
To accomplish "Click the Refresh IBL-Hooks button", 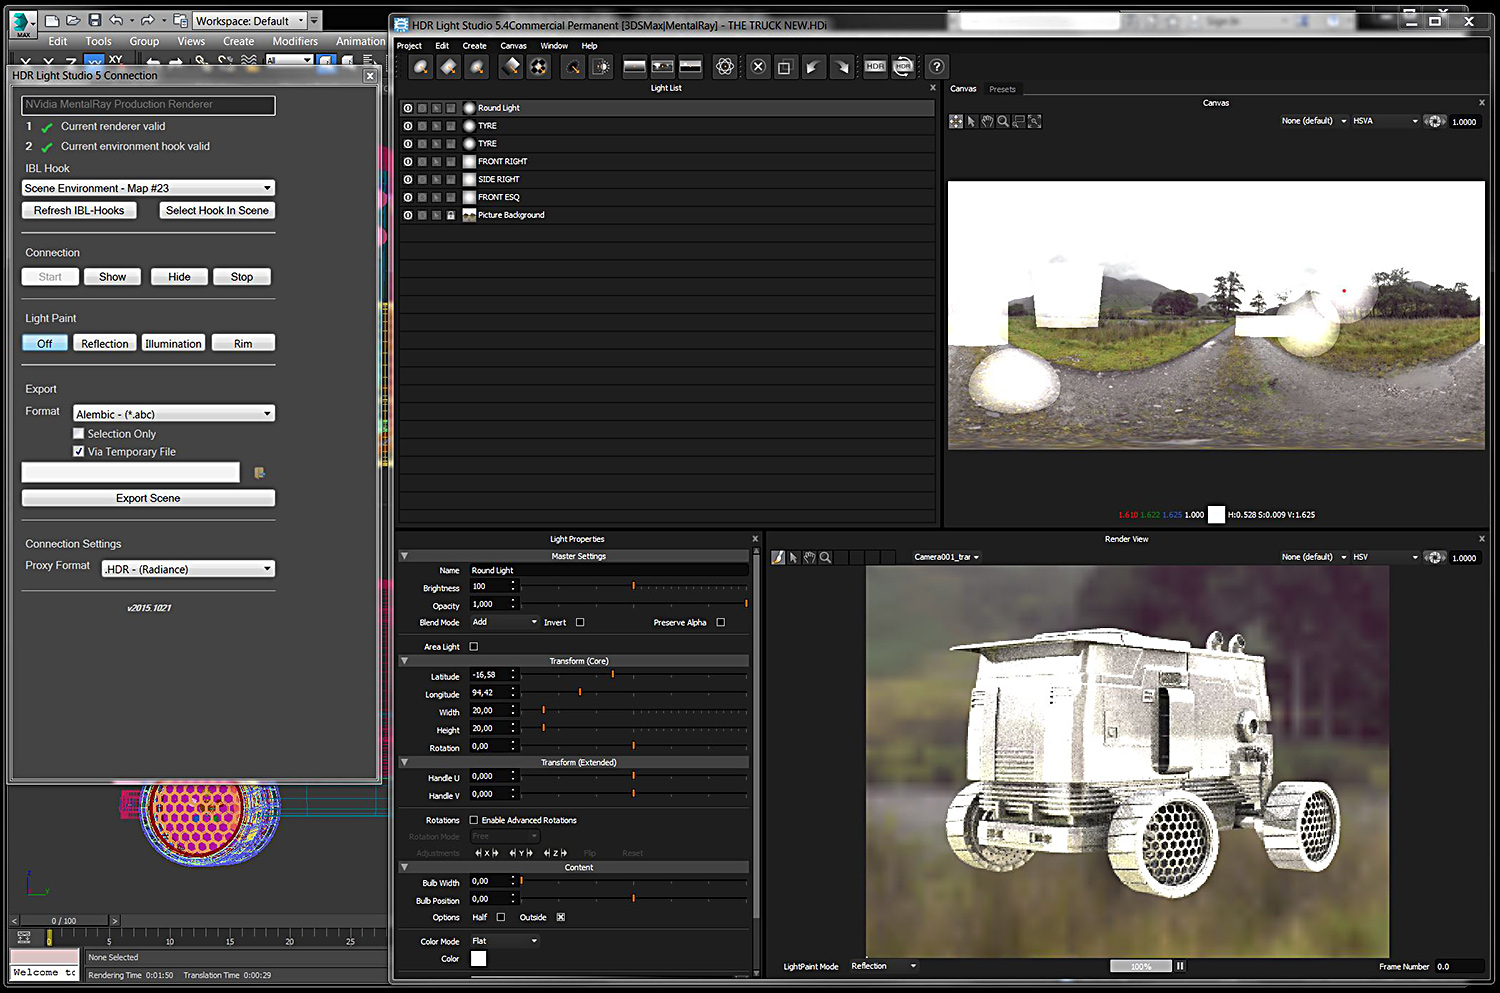I will click(79, 210).
